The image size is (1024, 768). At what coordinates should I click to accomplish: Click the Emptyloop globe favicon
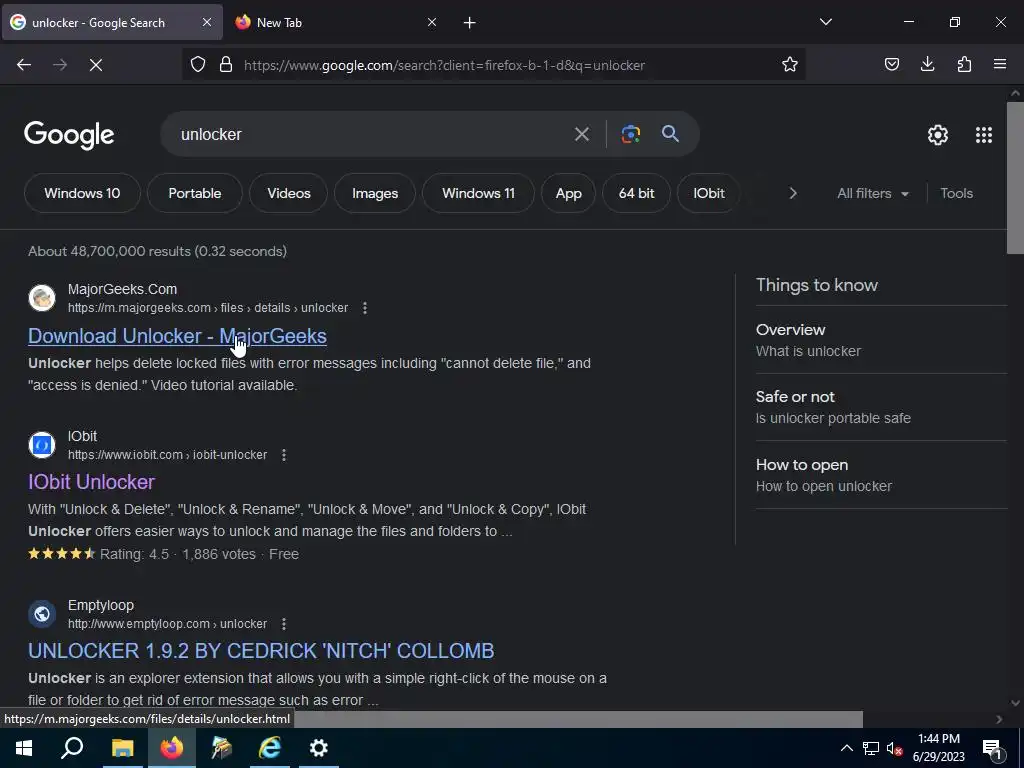(x=42, y=614)
